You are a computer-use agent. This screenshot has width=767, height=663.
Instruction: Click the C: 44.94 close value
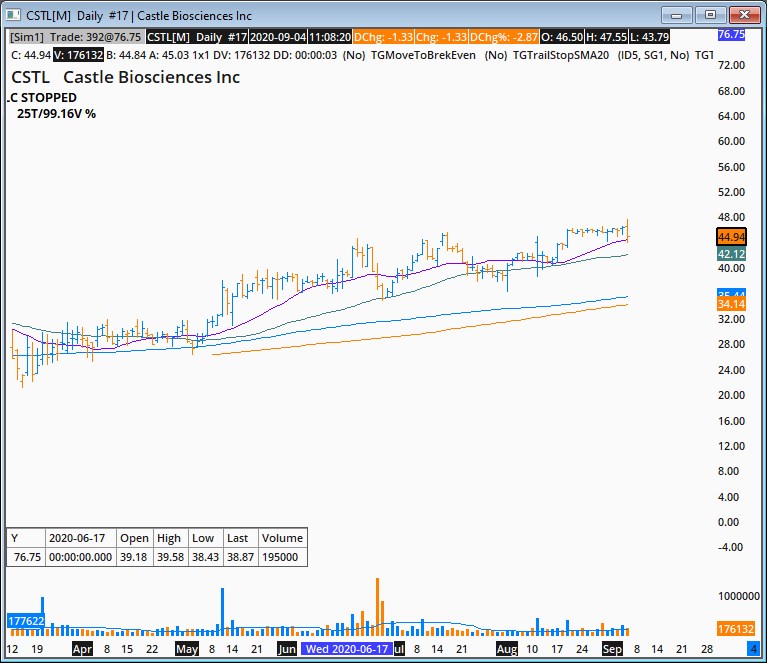(31, 55)
